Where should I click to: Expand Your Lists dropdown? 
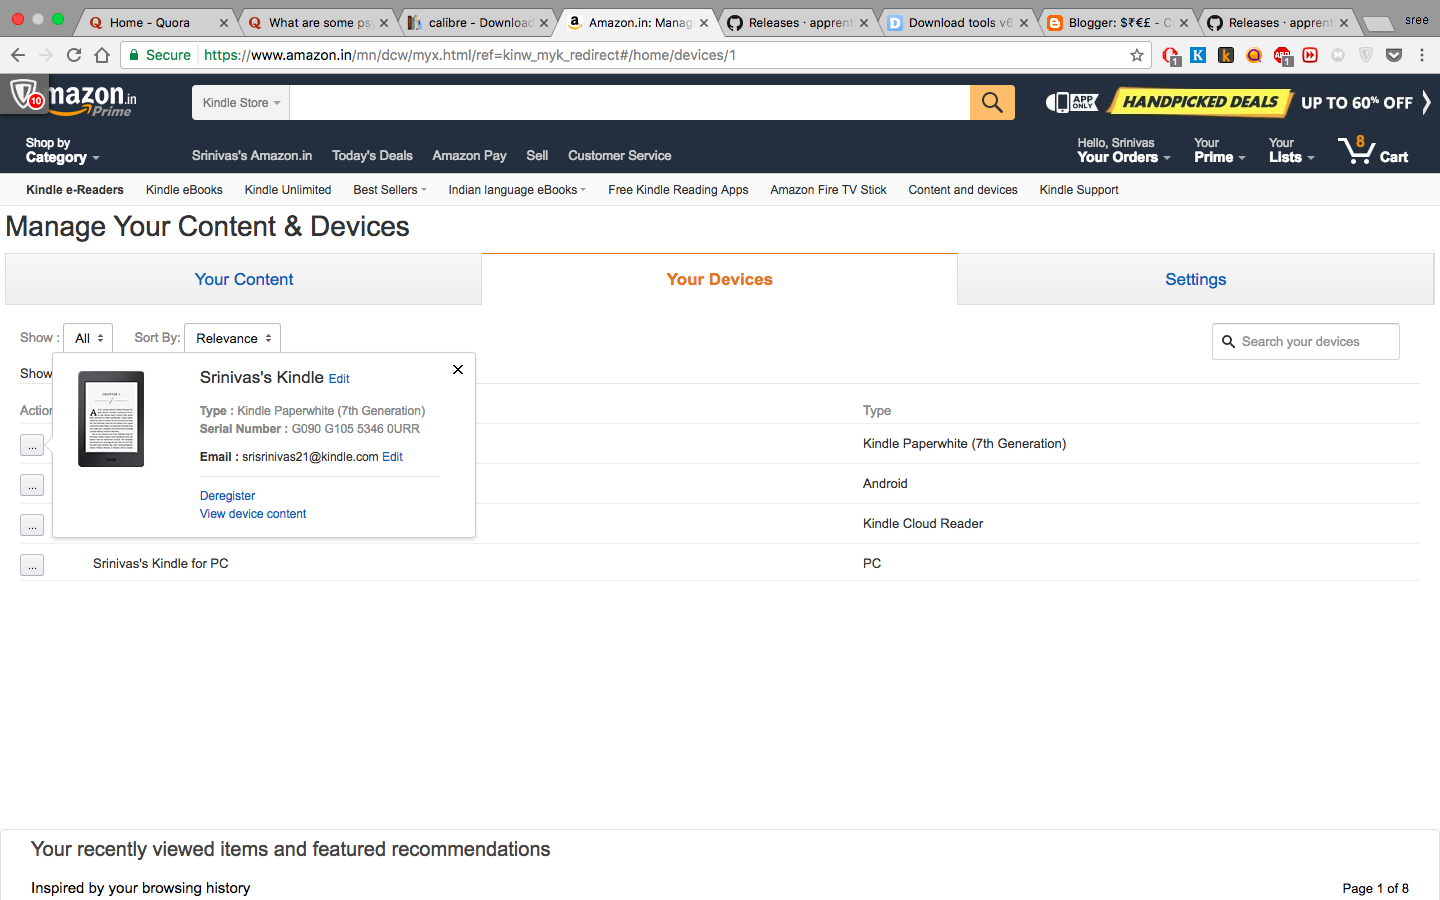pyautogui.click(x=1292, y=151)
